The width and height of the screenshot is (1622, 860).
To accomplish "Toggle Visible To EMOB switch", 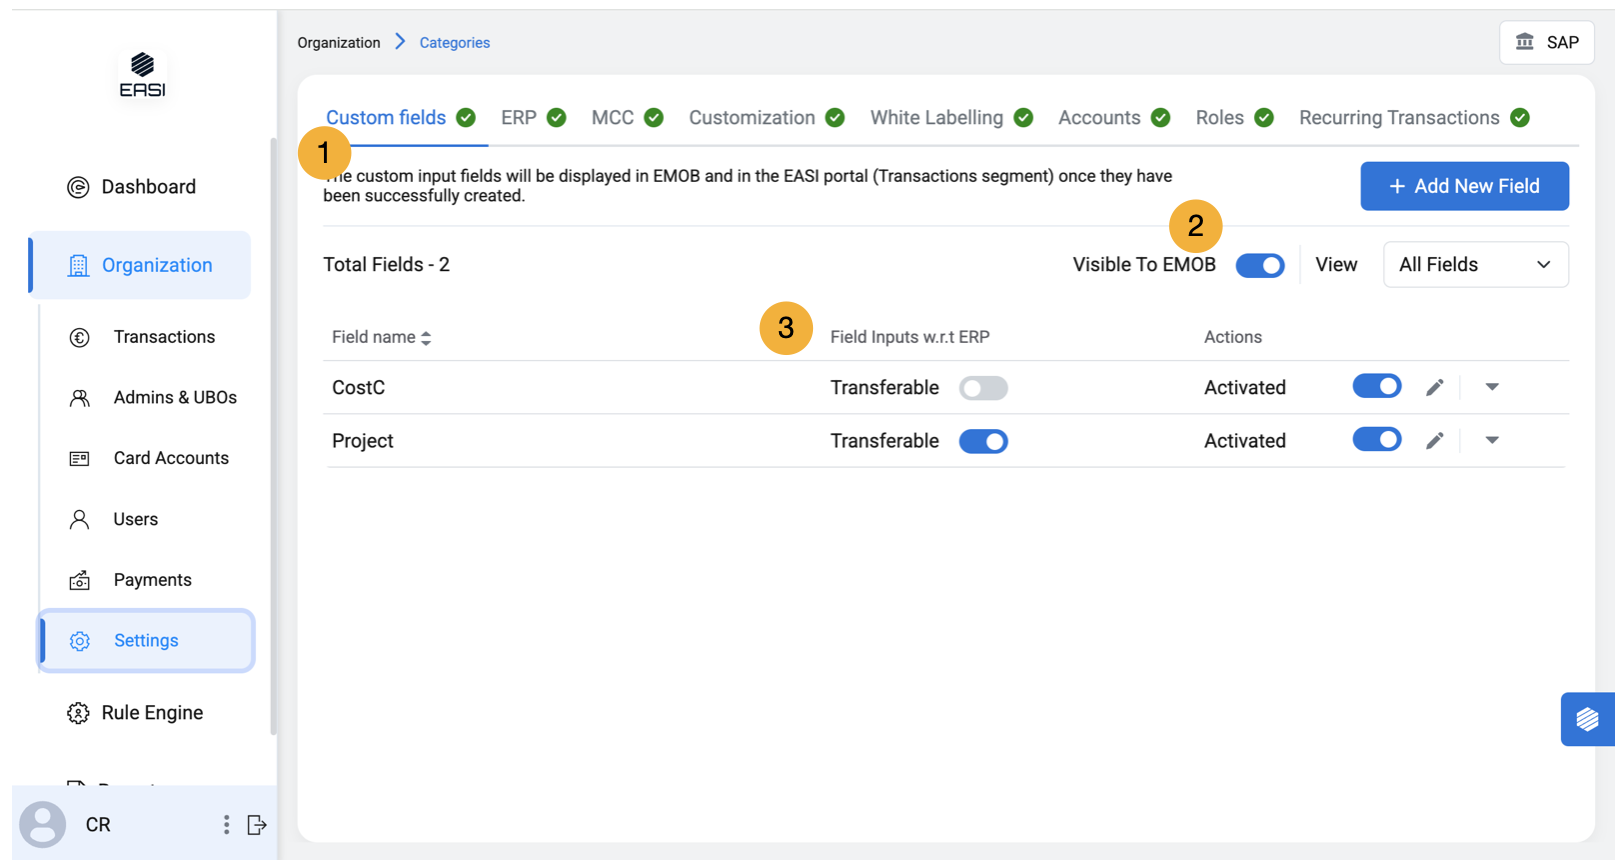I will (1259, 265).
